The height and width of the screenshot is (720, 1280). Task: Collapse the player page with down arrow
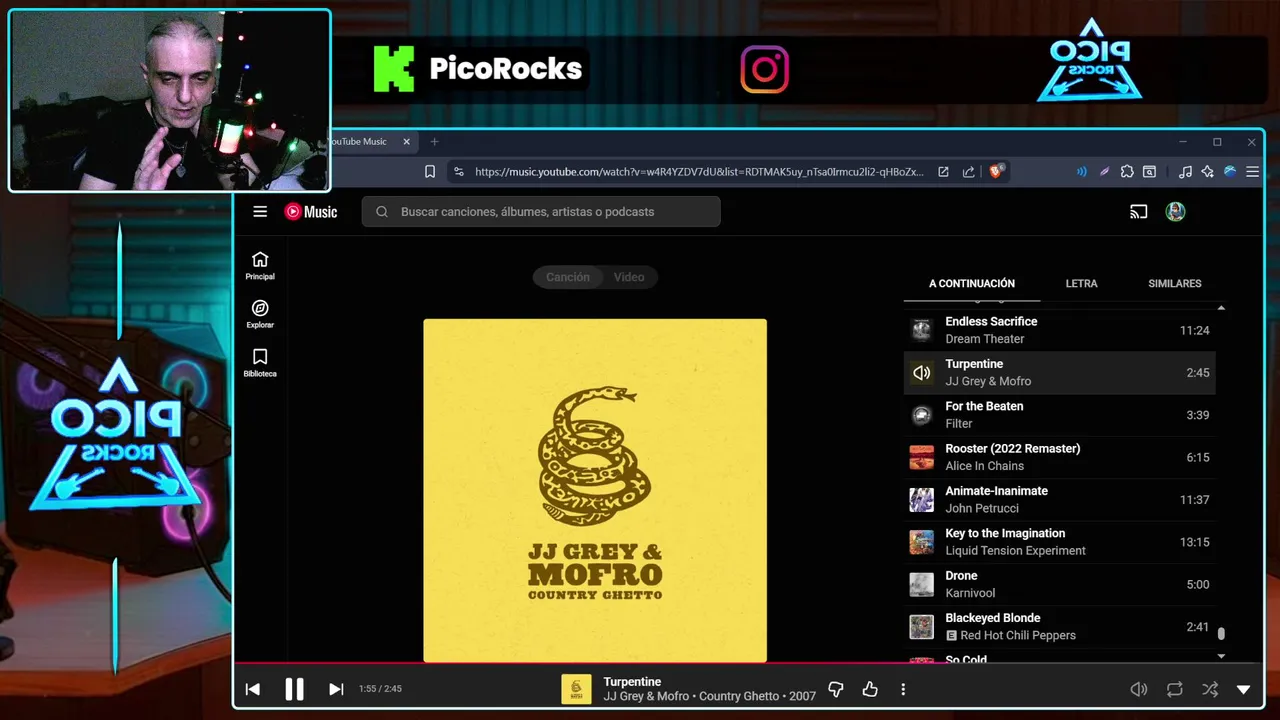pos(1244,689)
